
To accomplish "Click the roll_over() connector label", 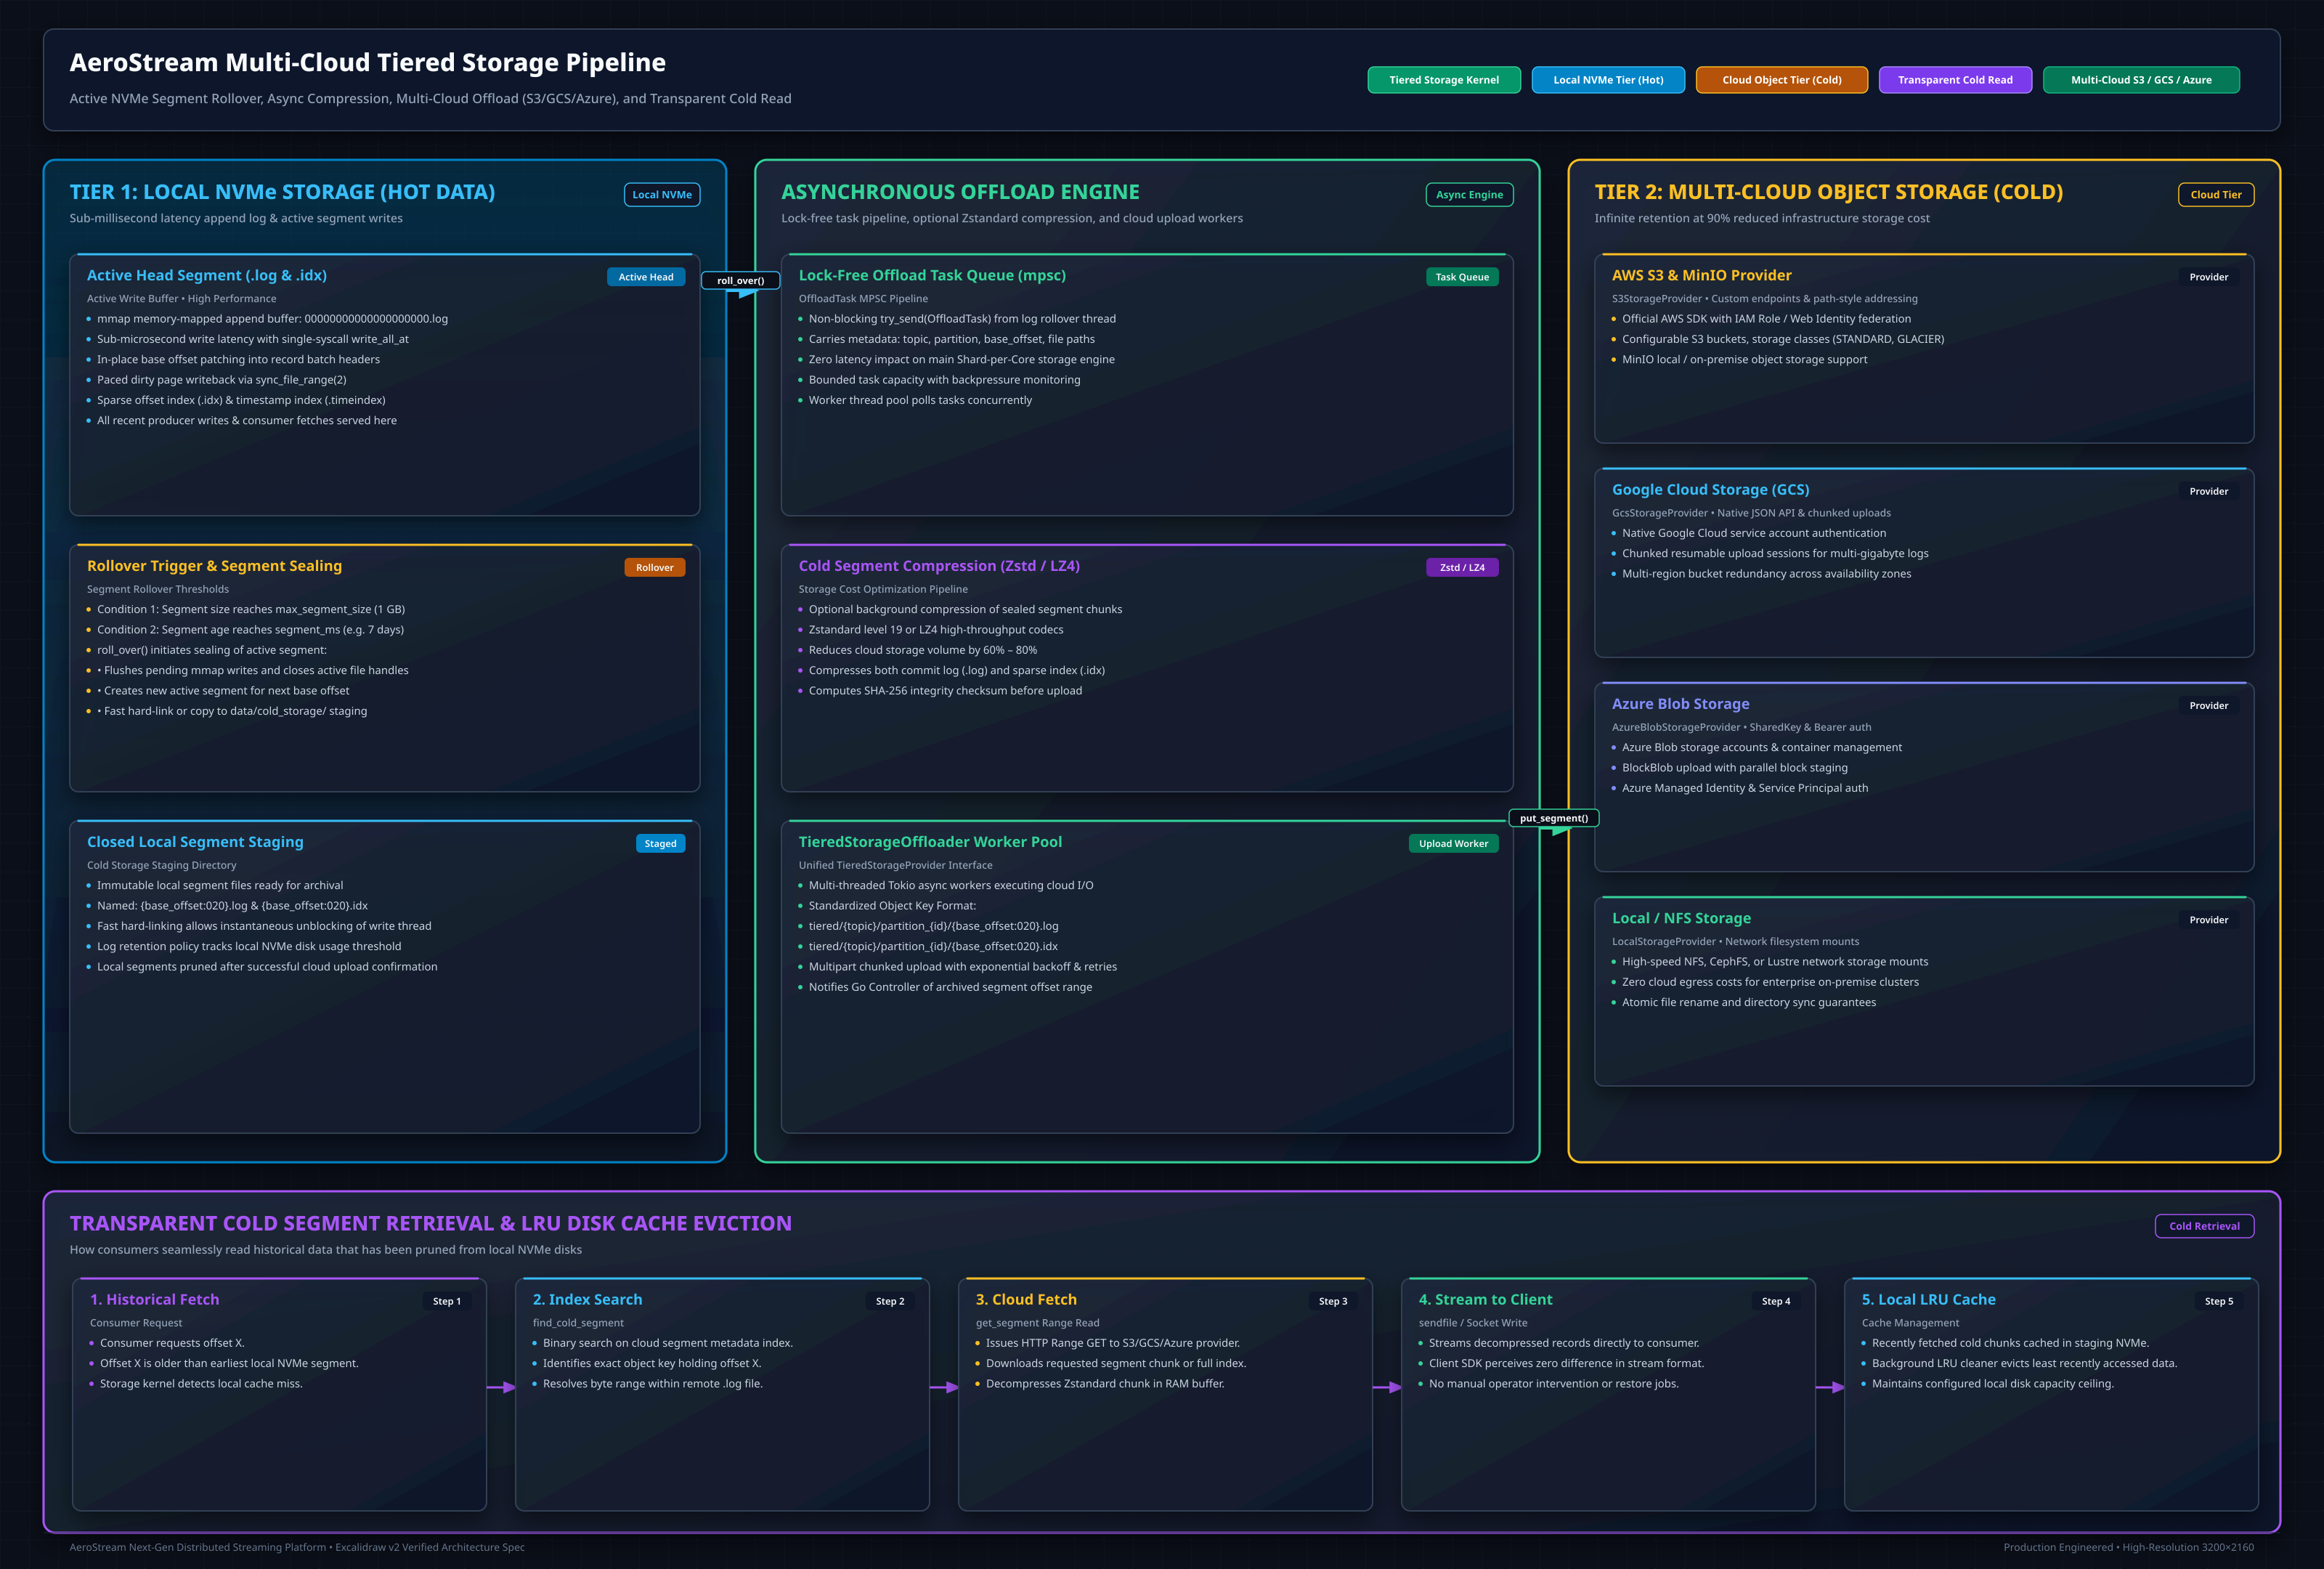I will coord(740,281).
